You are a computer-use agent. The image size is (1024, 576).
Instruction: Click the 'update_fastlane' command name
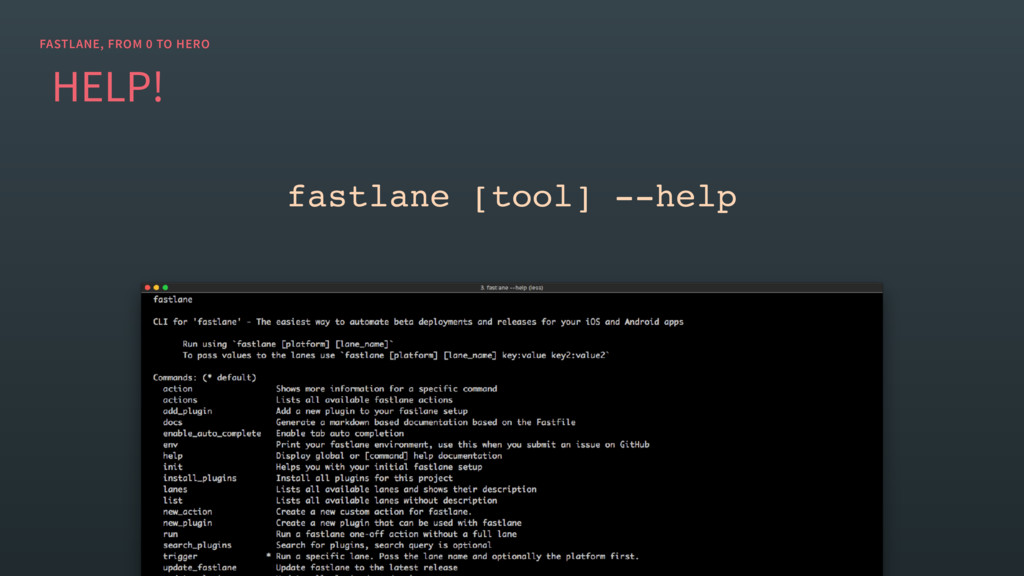click(200, 568)
